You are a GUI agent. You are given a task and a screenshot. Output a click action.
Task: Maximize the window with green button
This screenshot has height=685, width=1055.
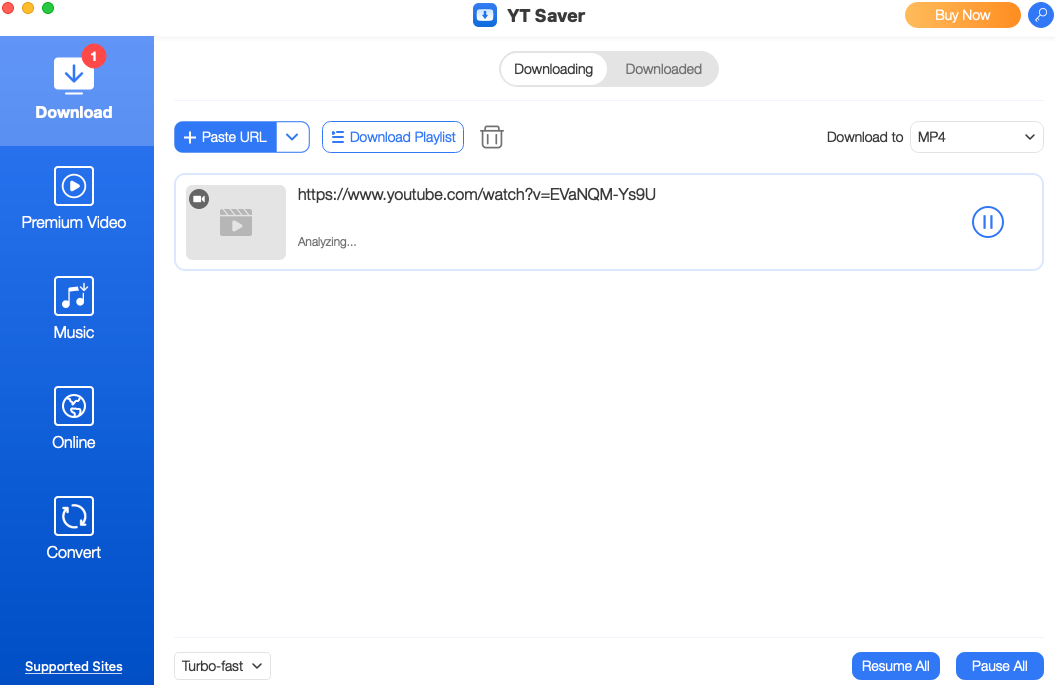coord(48,8)
